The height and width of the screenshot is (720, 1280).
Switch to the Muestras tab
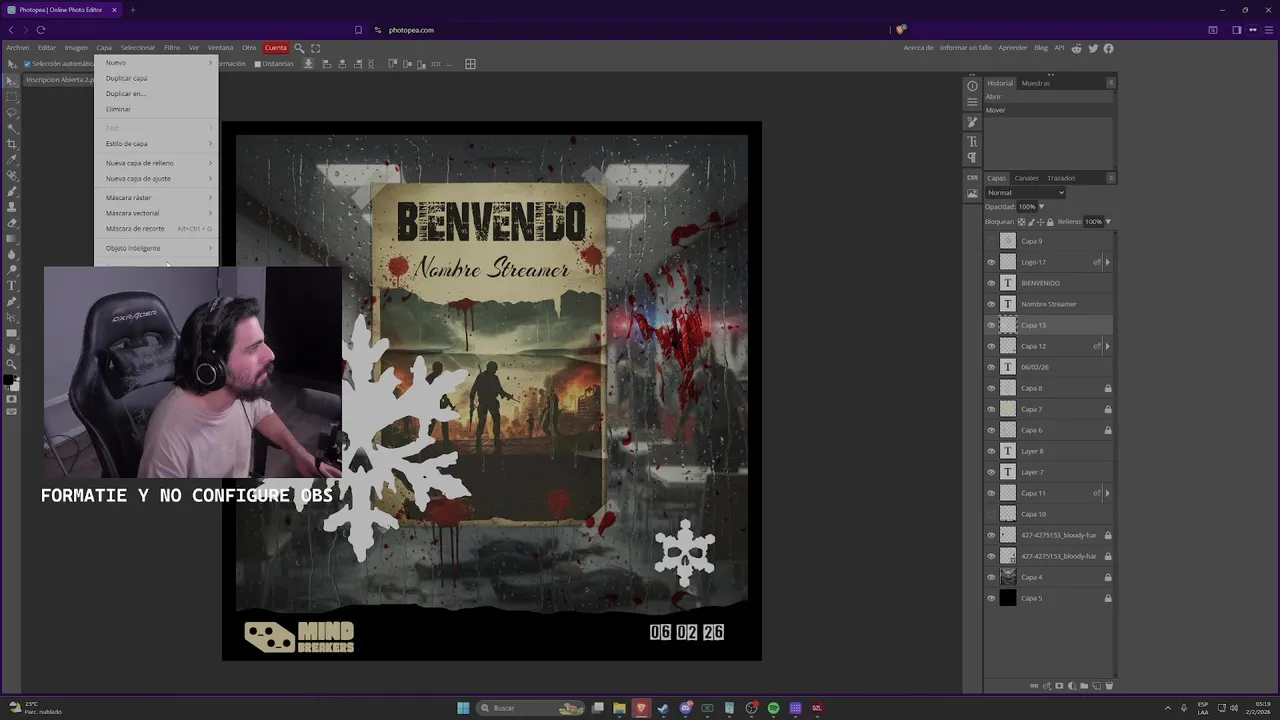(x=1035, y=83)
